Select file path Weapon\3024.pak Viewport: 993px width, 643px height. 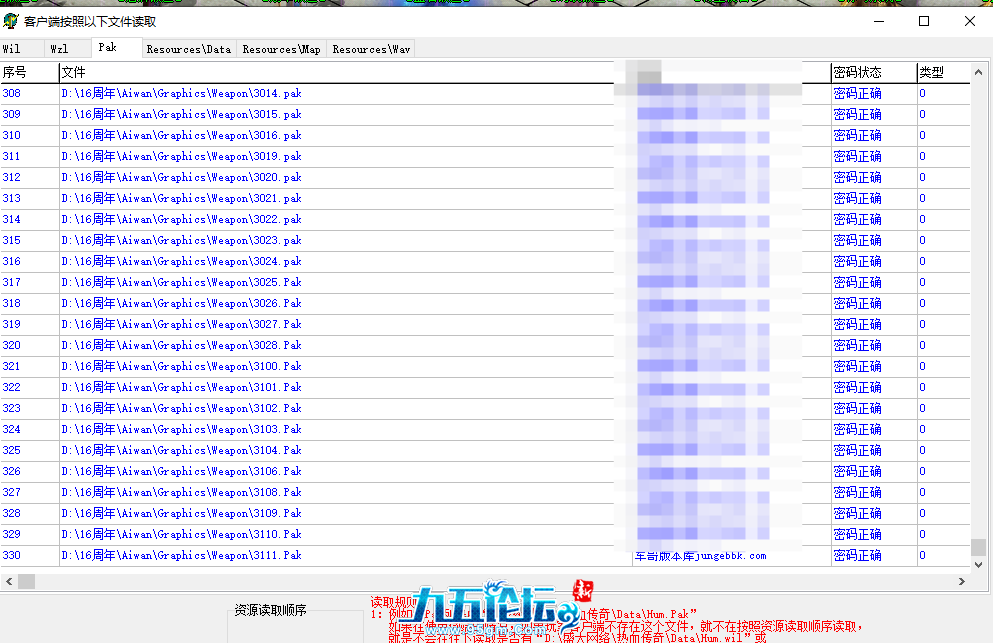click(x=181, y=262)
